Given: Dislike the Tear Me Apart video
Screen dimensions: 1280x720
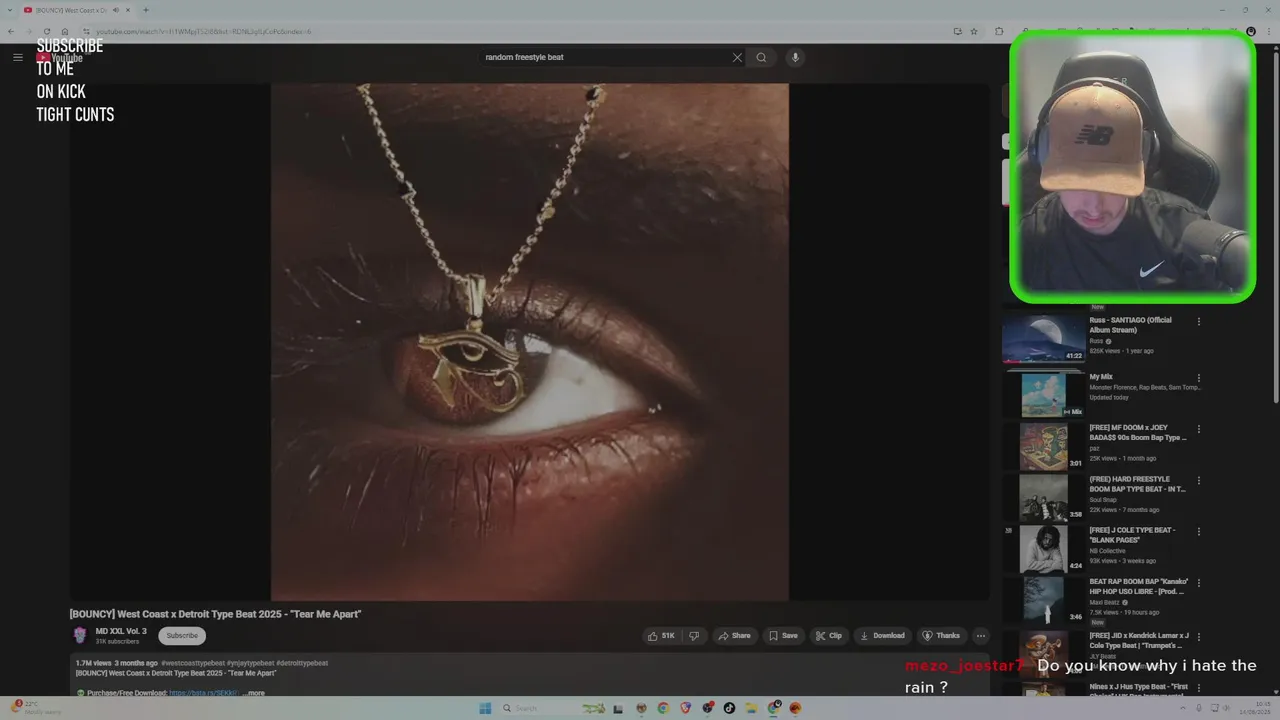Looking at the screenshot, I should pos(694,636).
